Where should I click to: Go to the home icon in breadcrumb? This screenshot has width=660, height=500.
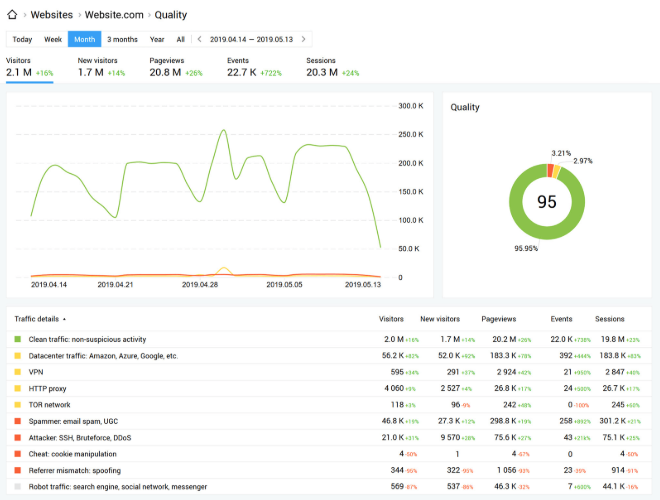click(x=12, y=15)
